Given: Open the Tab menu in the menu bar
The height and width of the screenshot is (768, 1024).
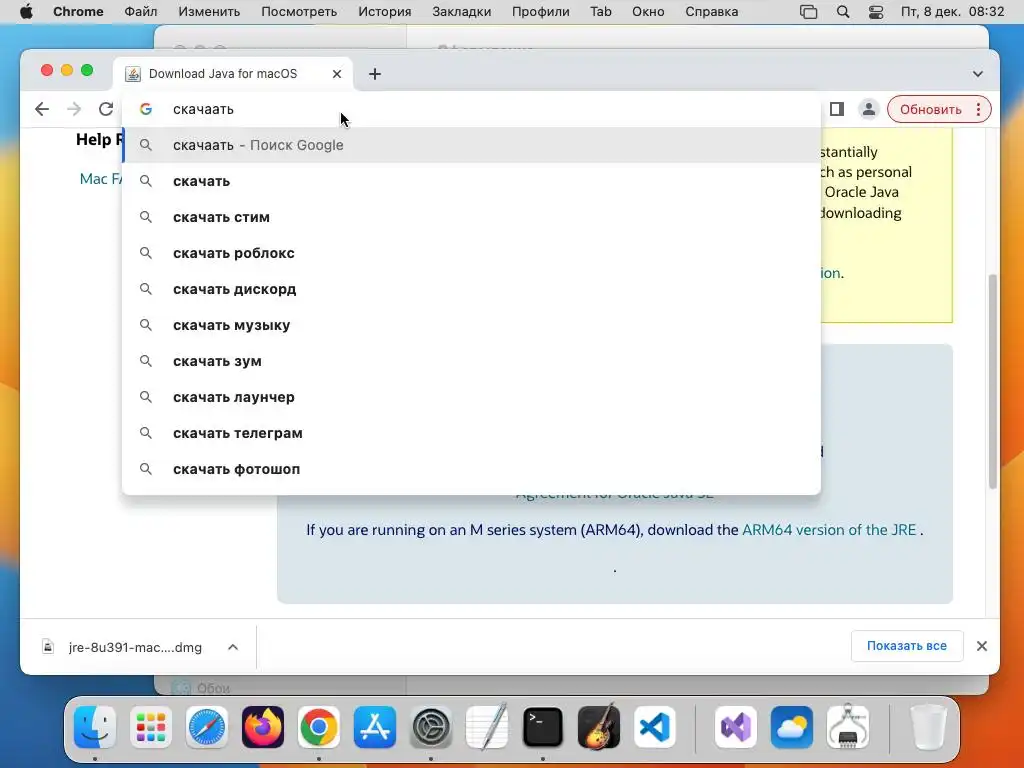Looking at the screenshot, I should pyautogui.click(x=601, y=12).
